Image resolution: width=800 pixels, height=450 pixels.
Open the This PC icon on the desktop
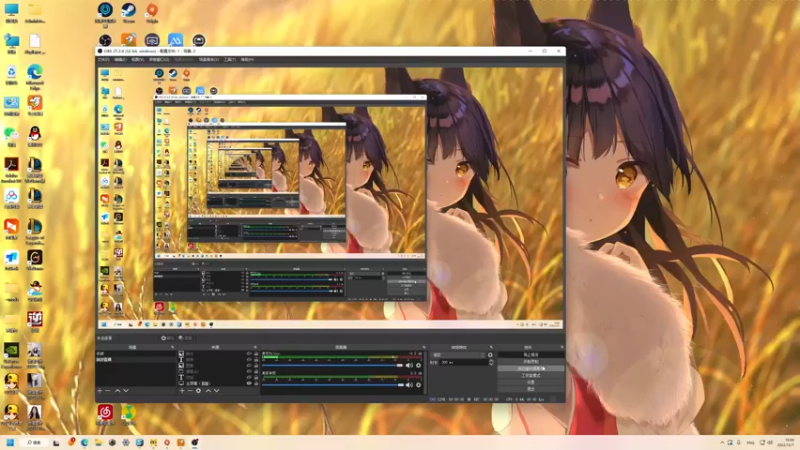point(11,13)
